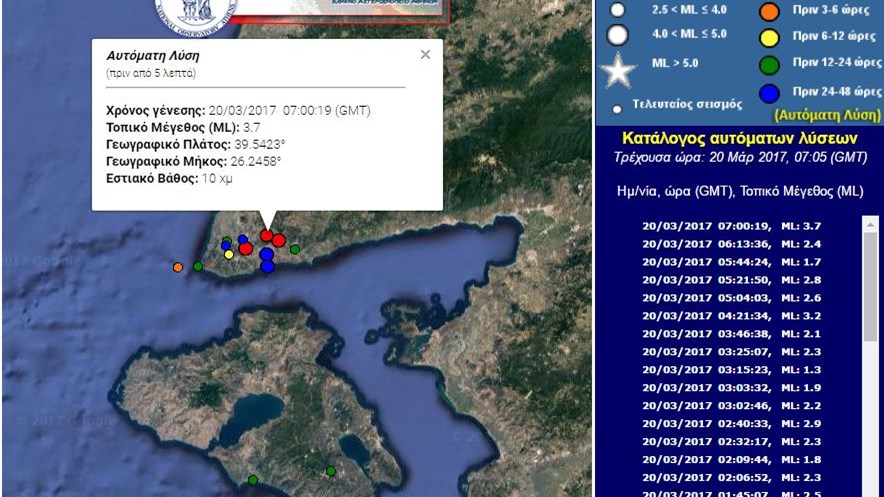
Task: Click the orange earthquake marker in the sea
Action: coord(178,267)
